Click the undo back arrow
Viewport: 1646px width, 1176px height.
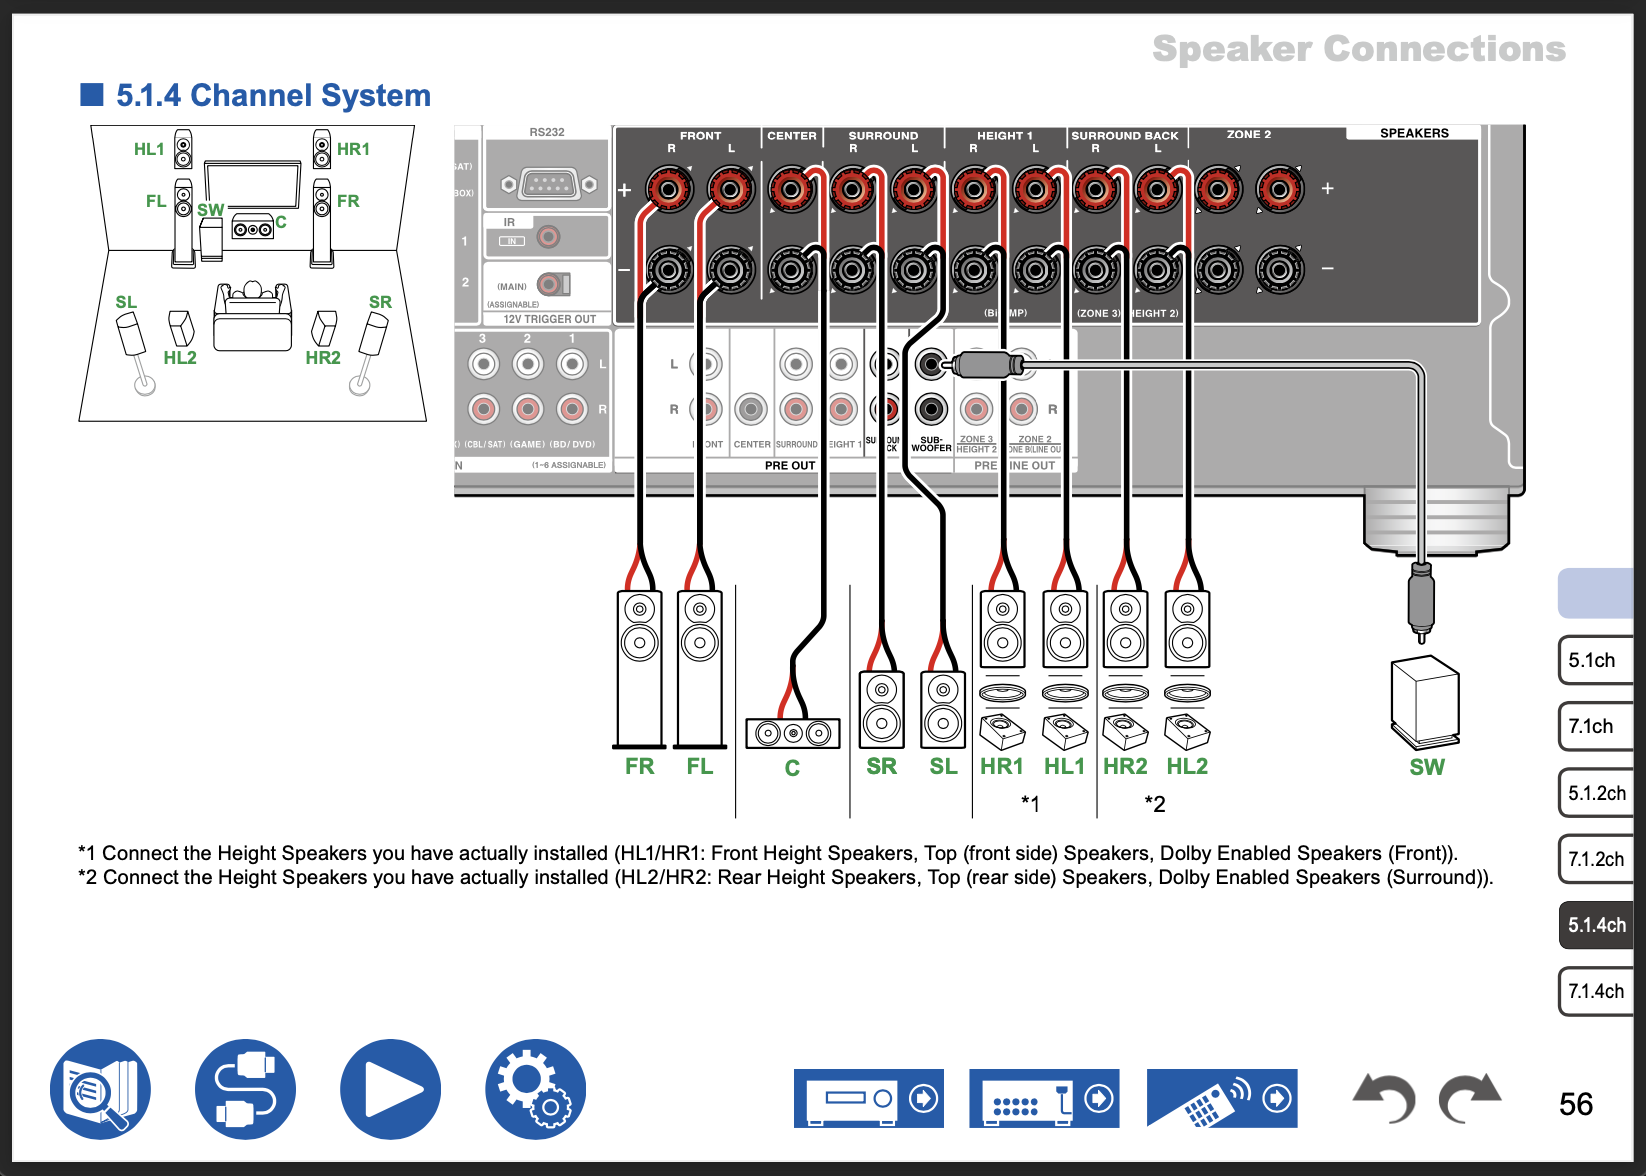click(1384, 1098)
